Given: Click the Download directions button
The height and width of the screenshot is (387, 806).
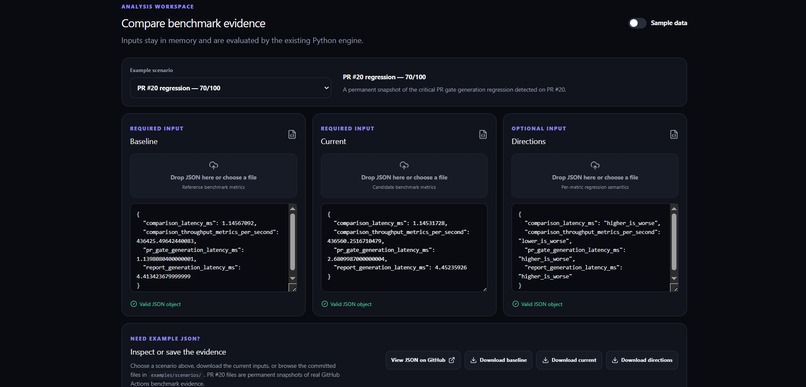Looking at the screenshot, I should point(642,360).
